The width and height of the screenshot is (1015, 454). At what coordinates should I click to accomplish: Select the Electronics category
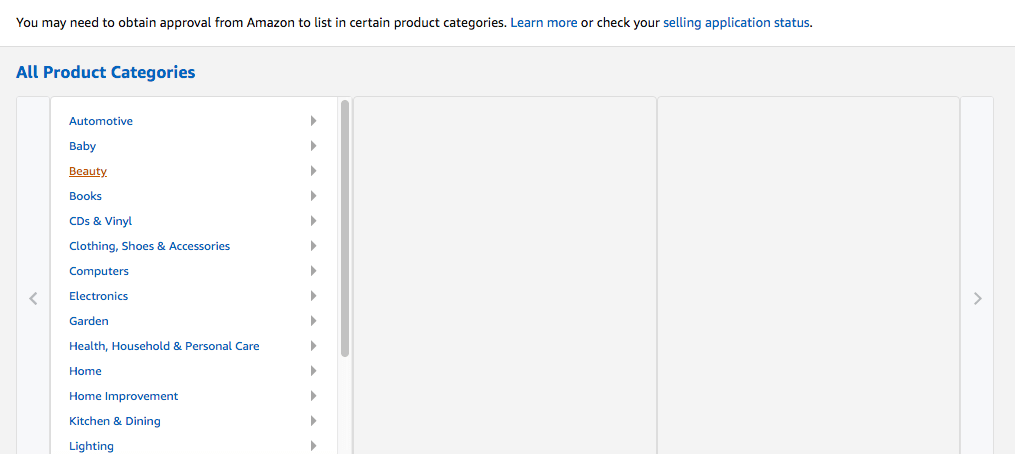[x=98, y=296]
